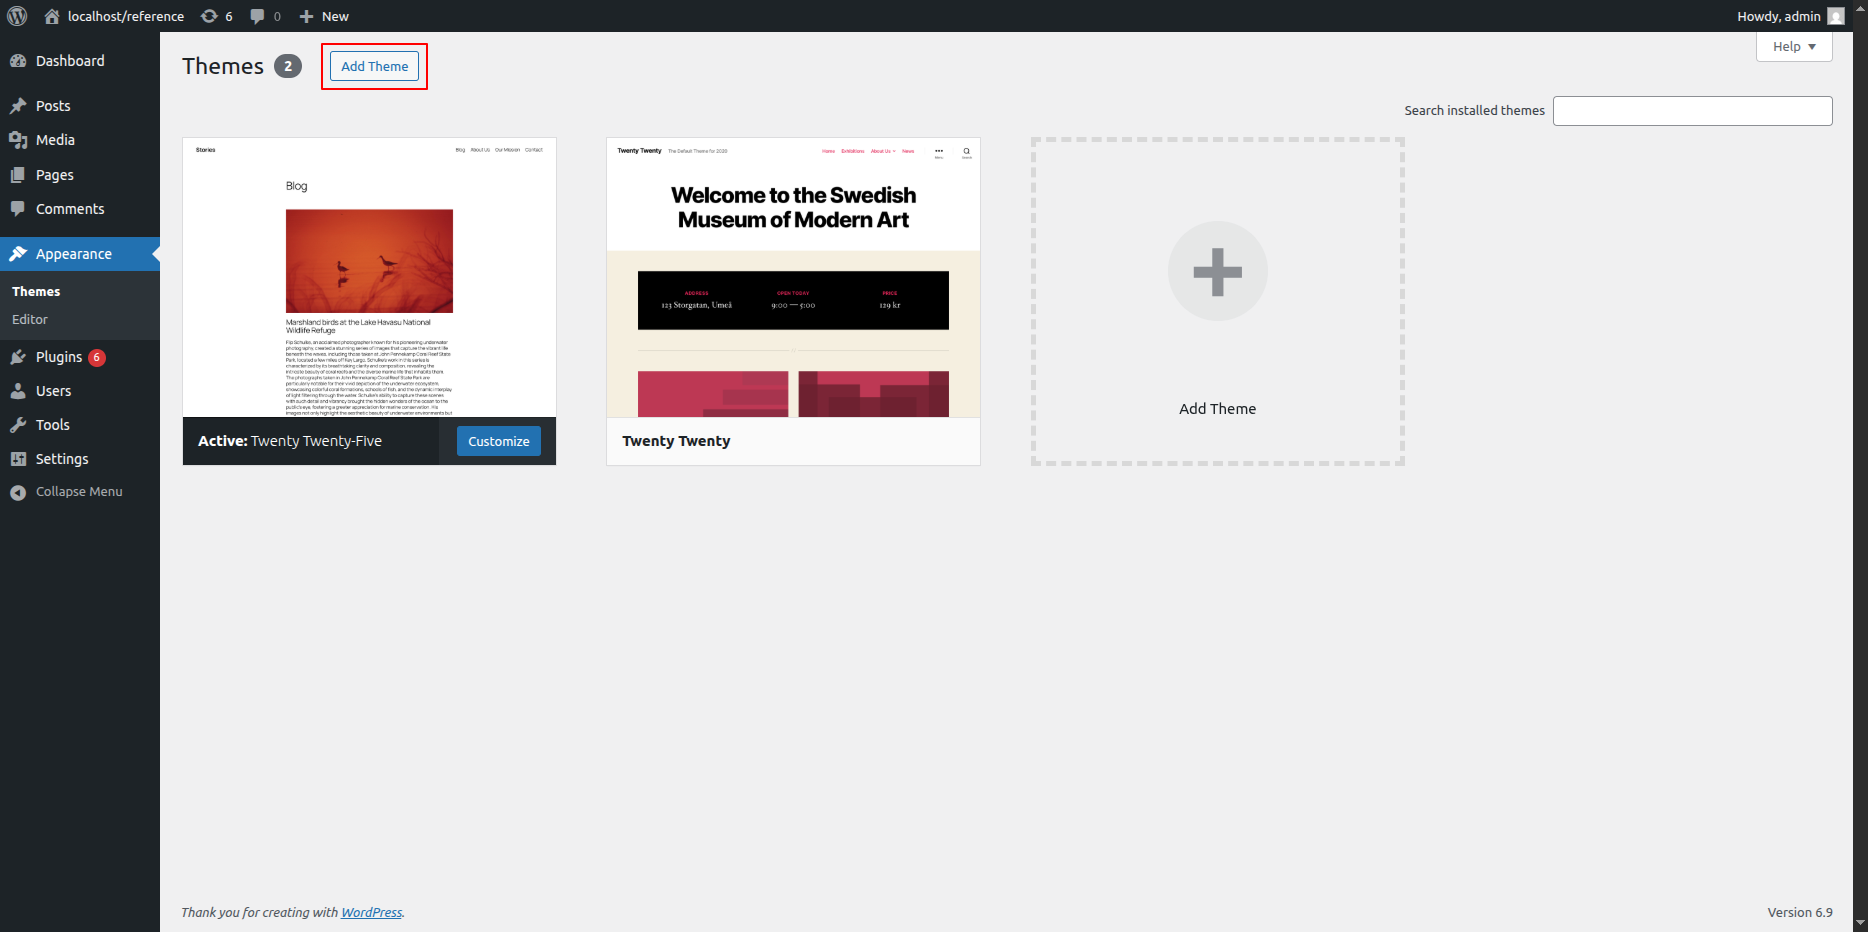Click the Add Theme text in dashed box

click(1217, 409)
